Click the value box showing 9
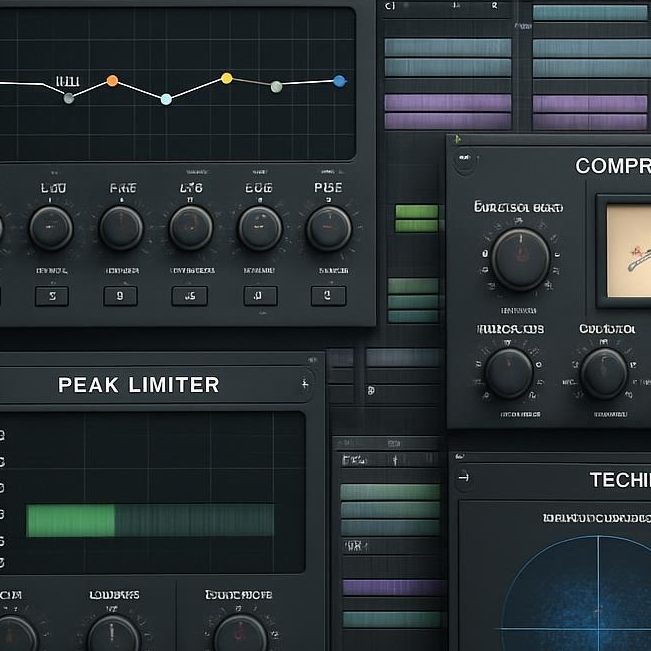This screenshot has width=651, height=651. (x=120, y=296)
